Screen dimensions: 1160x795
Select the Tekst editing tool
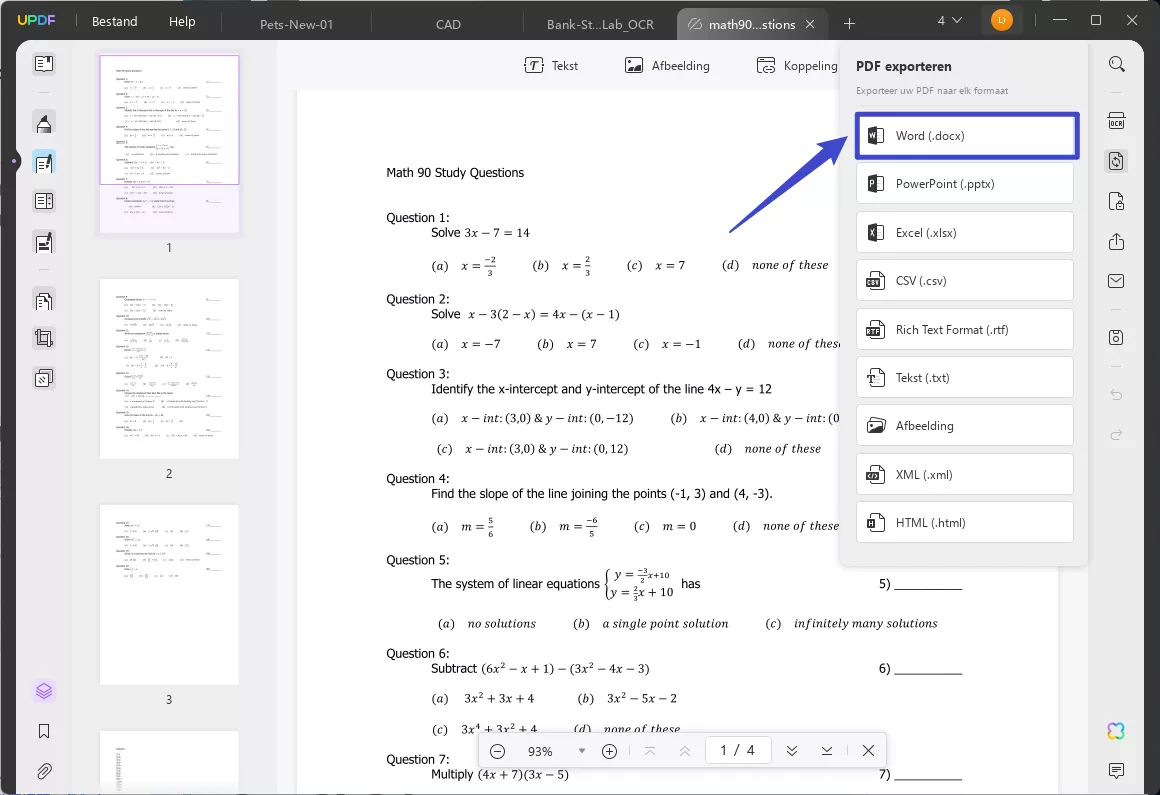[551, 66]
